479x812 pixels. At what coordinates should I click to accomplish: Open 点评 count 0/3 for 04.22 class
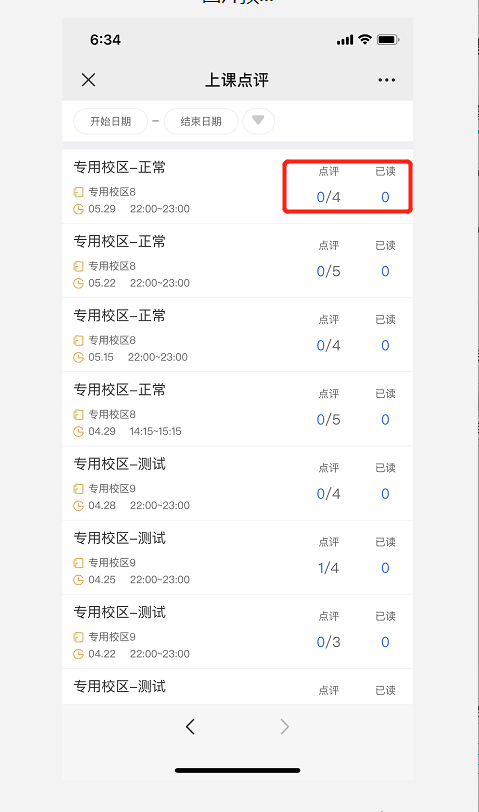(x=328, y=642)
